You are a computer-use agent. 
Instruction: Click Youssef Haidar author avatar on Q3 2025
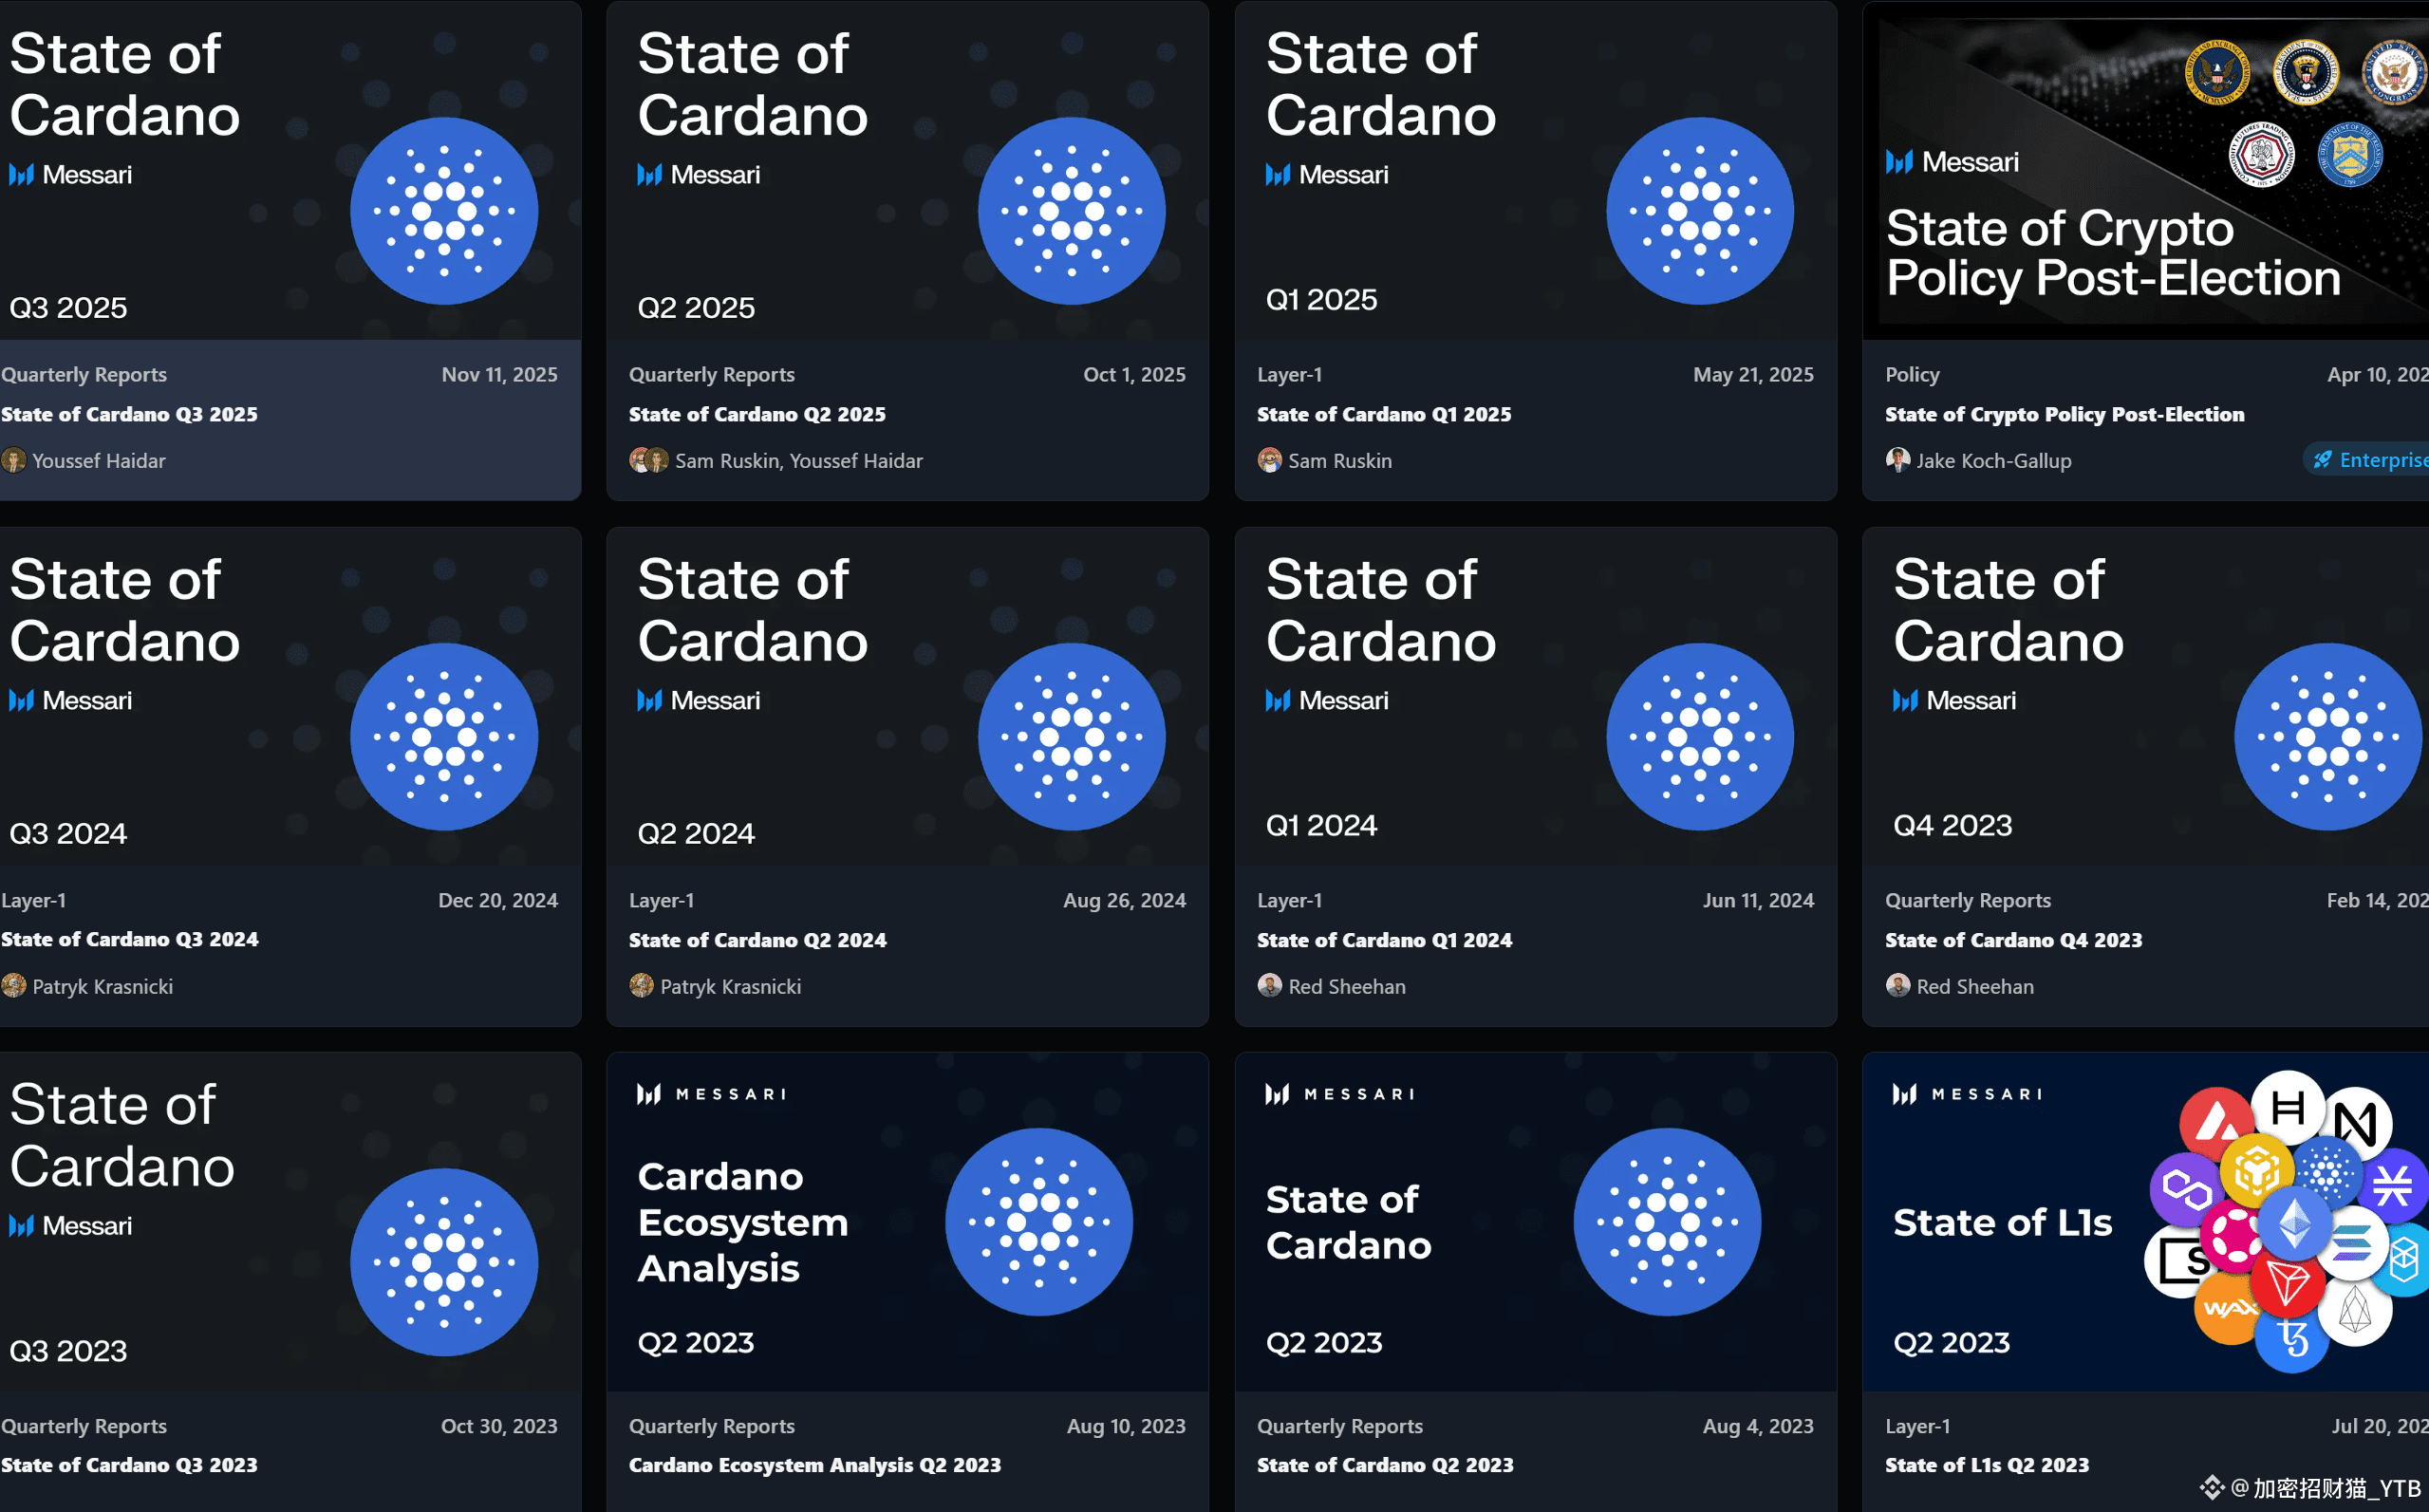(13, 461)
